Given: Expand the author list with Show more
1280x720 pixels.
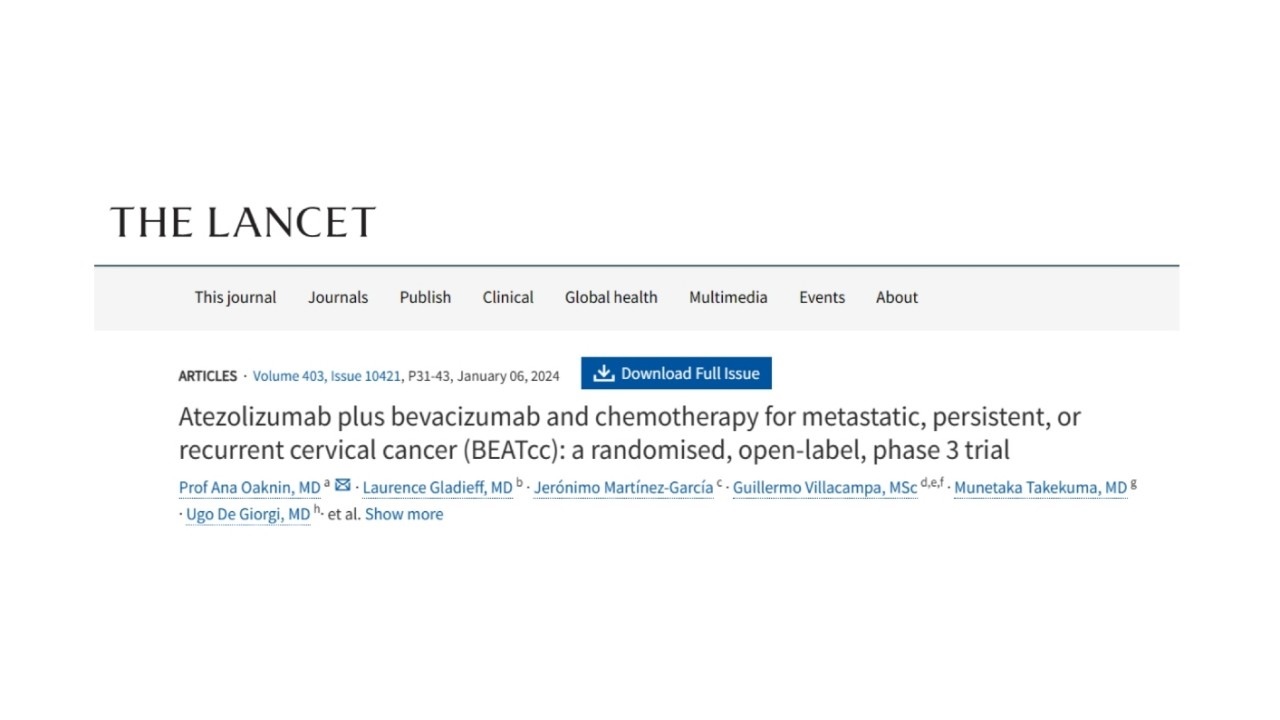Looking at the screenshot, I should (404, 514).
